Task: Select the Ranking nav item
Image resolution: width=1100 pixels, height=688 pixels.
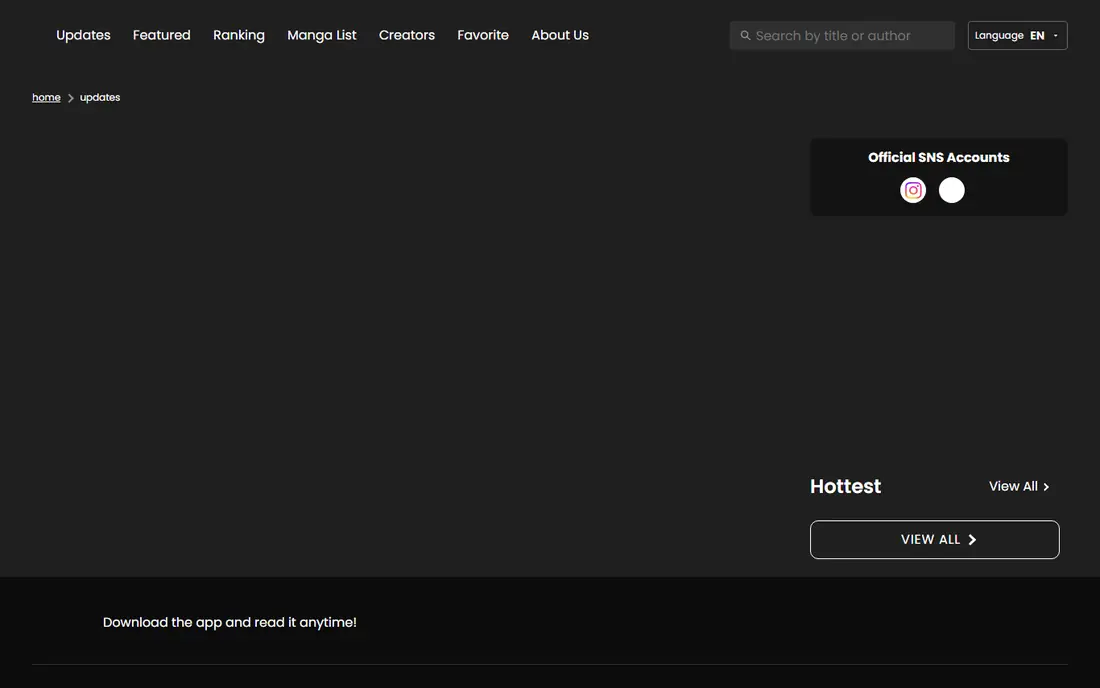Action: click(x=239, y=35)
